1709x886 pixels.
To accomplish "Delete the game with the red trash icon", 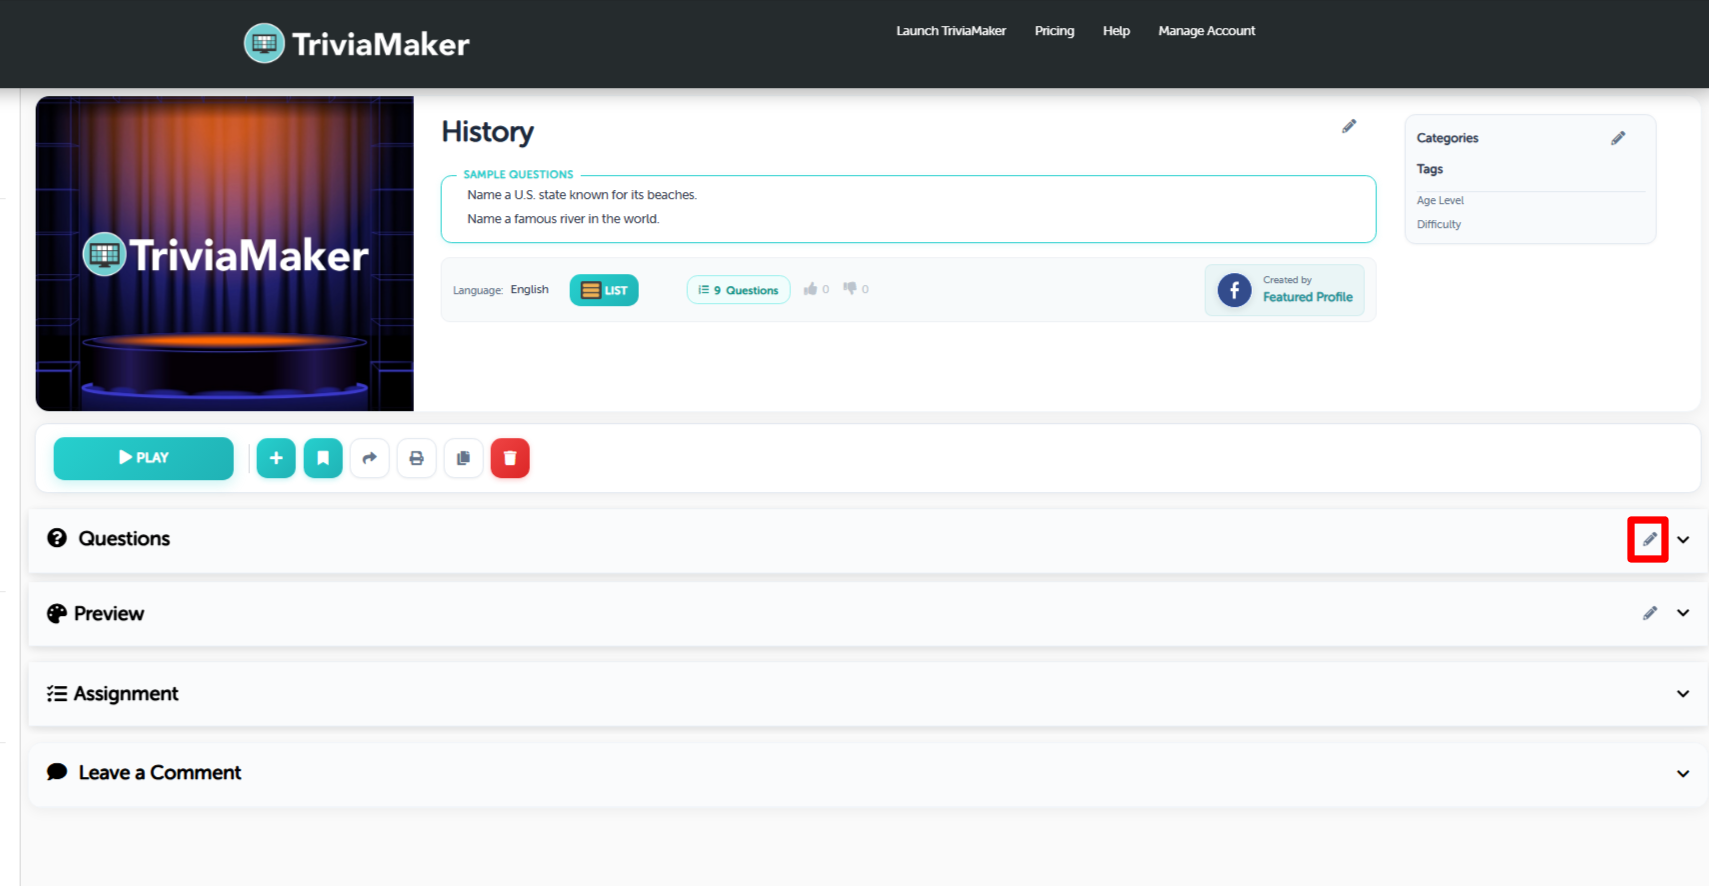I will pyautogui.click(x=510, y=458).
